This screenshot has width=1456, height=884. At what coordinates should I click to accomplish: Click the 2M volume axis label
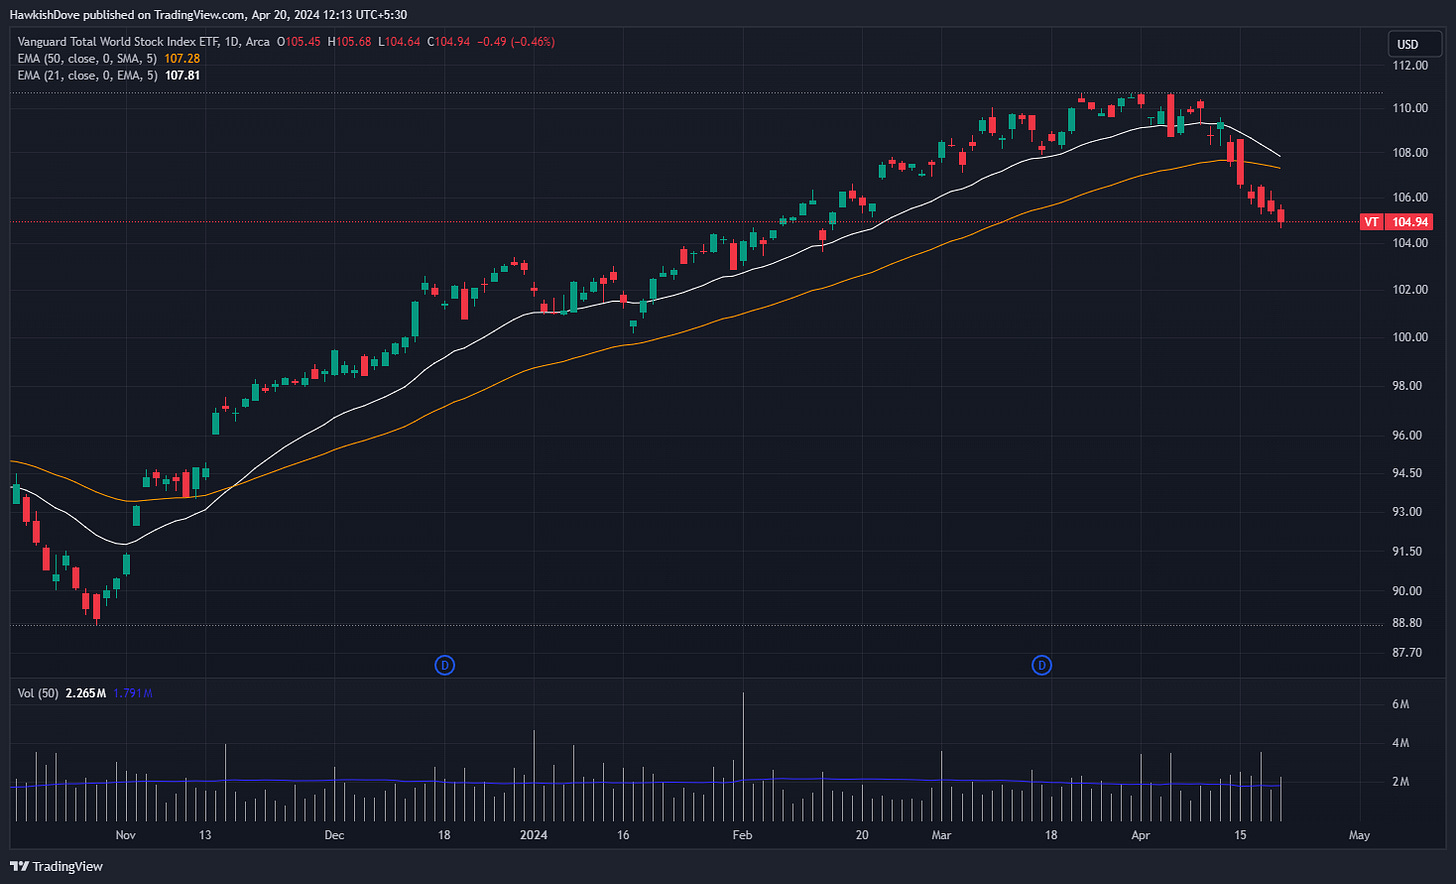[1401, 782]
